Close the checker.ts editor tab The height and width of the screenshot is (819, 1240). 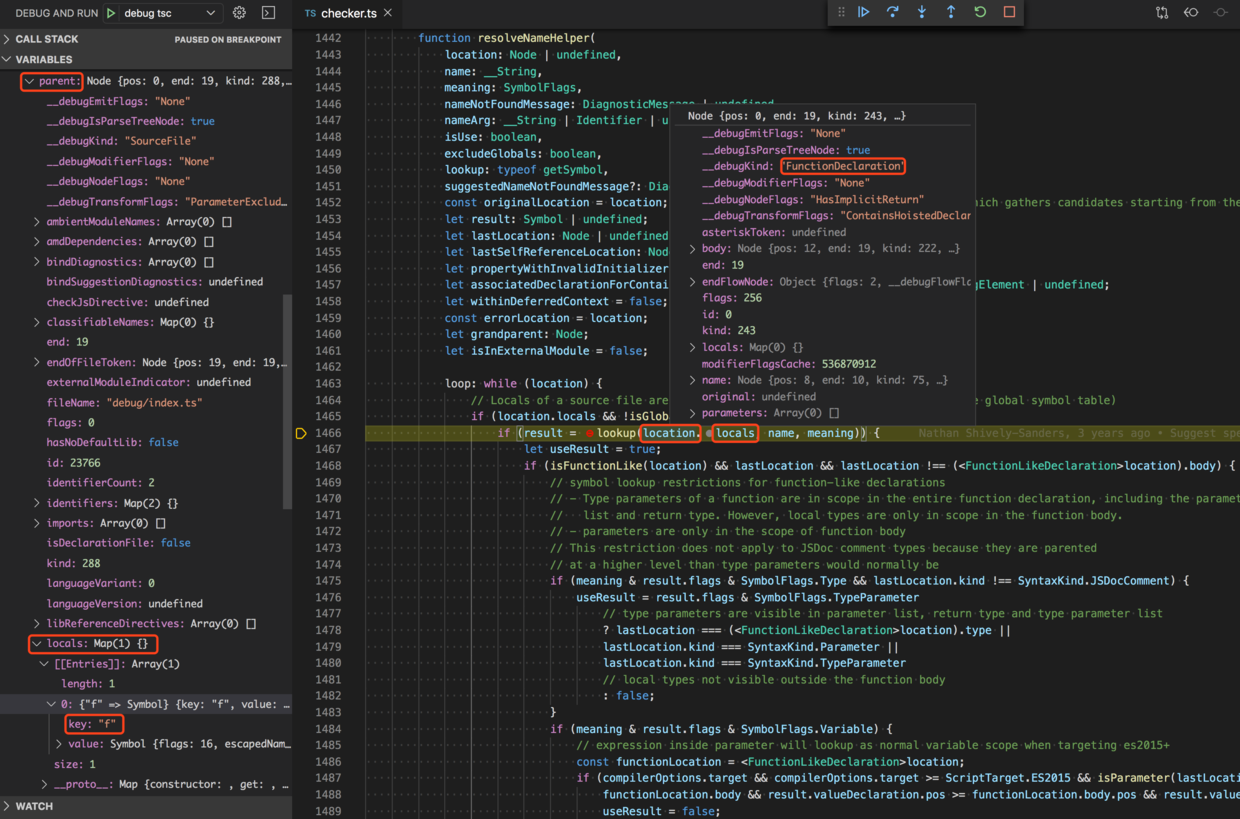(388, 13)
